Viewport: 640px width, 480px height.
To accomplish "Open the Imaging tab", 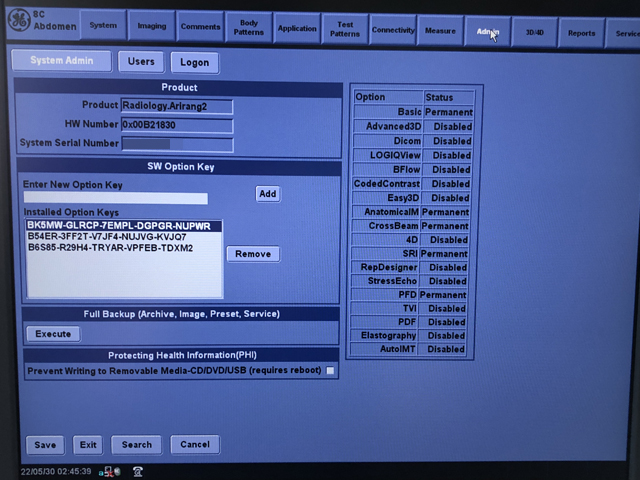I will click(x=151, y=26).
